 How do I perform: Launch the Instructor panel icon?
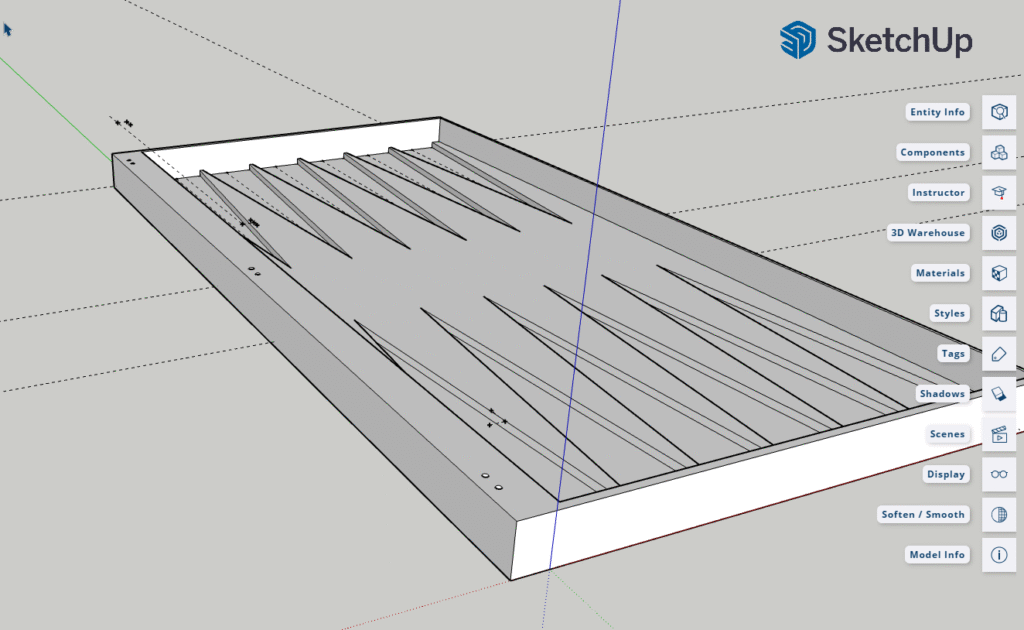998,192
